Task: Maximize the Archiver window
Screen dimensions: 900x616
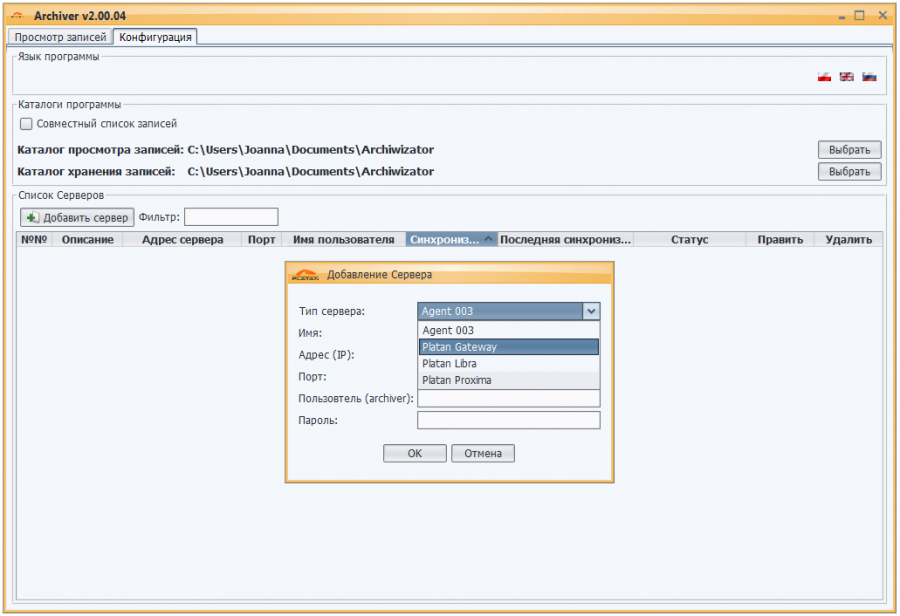Action: pos(859,16)
